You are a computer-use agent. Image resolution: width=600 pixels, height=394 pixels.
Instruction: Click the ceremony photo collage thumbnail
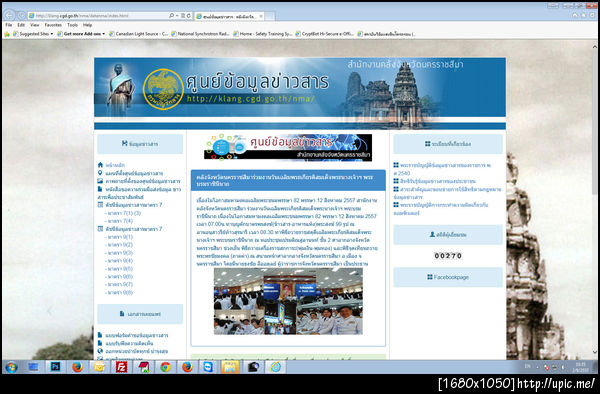coord(288,301)
